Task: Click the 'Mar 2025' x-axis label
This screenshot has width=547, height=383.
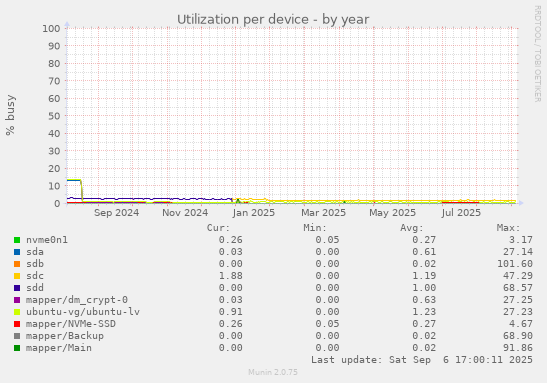Action: coord(323,213)
